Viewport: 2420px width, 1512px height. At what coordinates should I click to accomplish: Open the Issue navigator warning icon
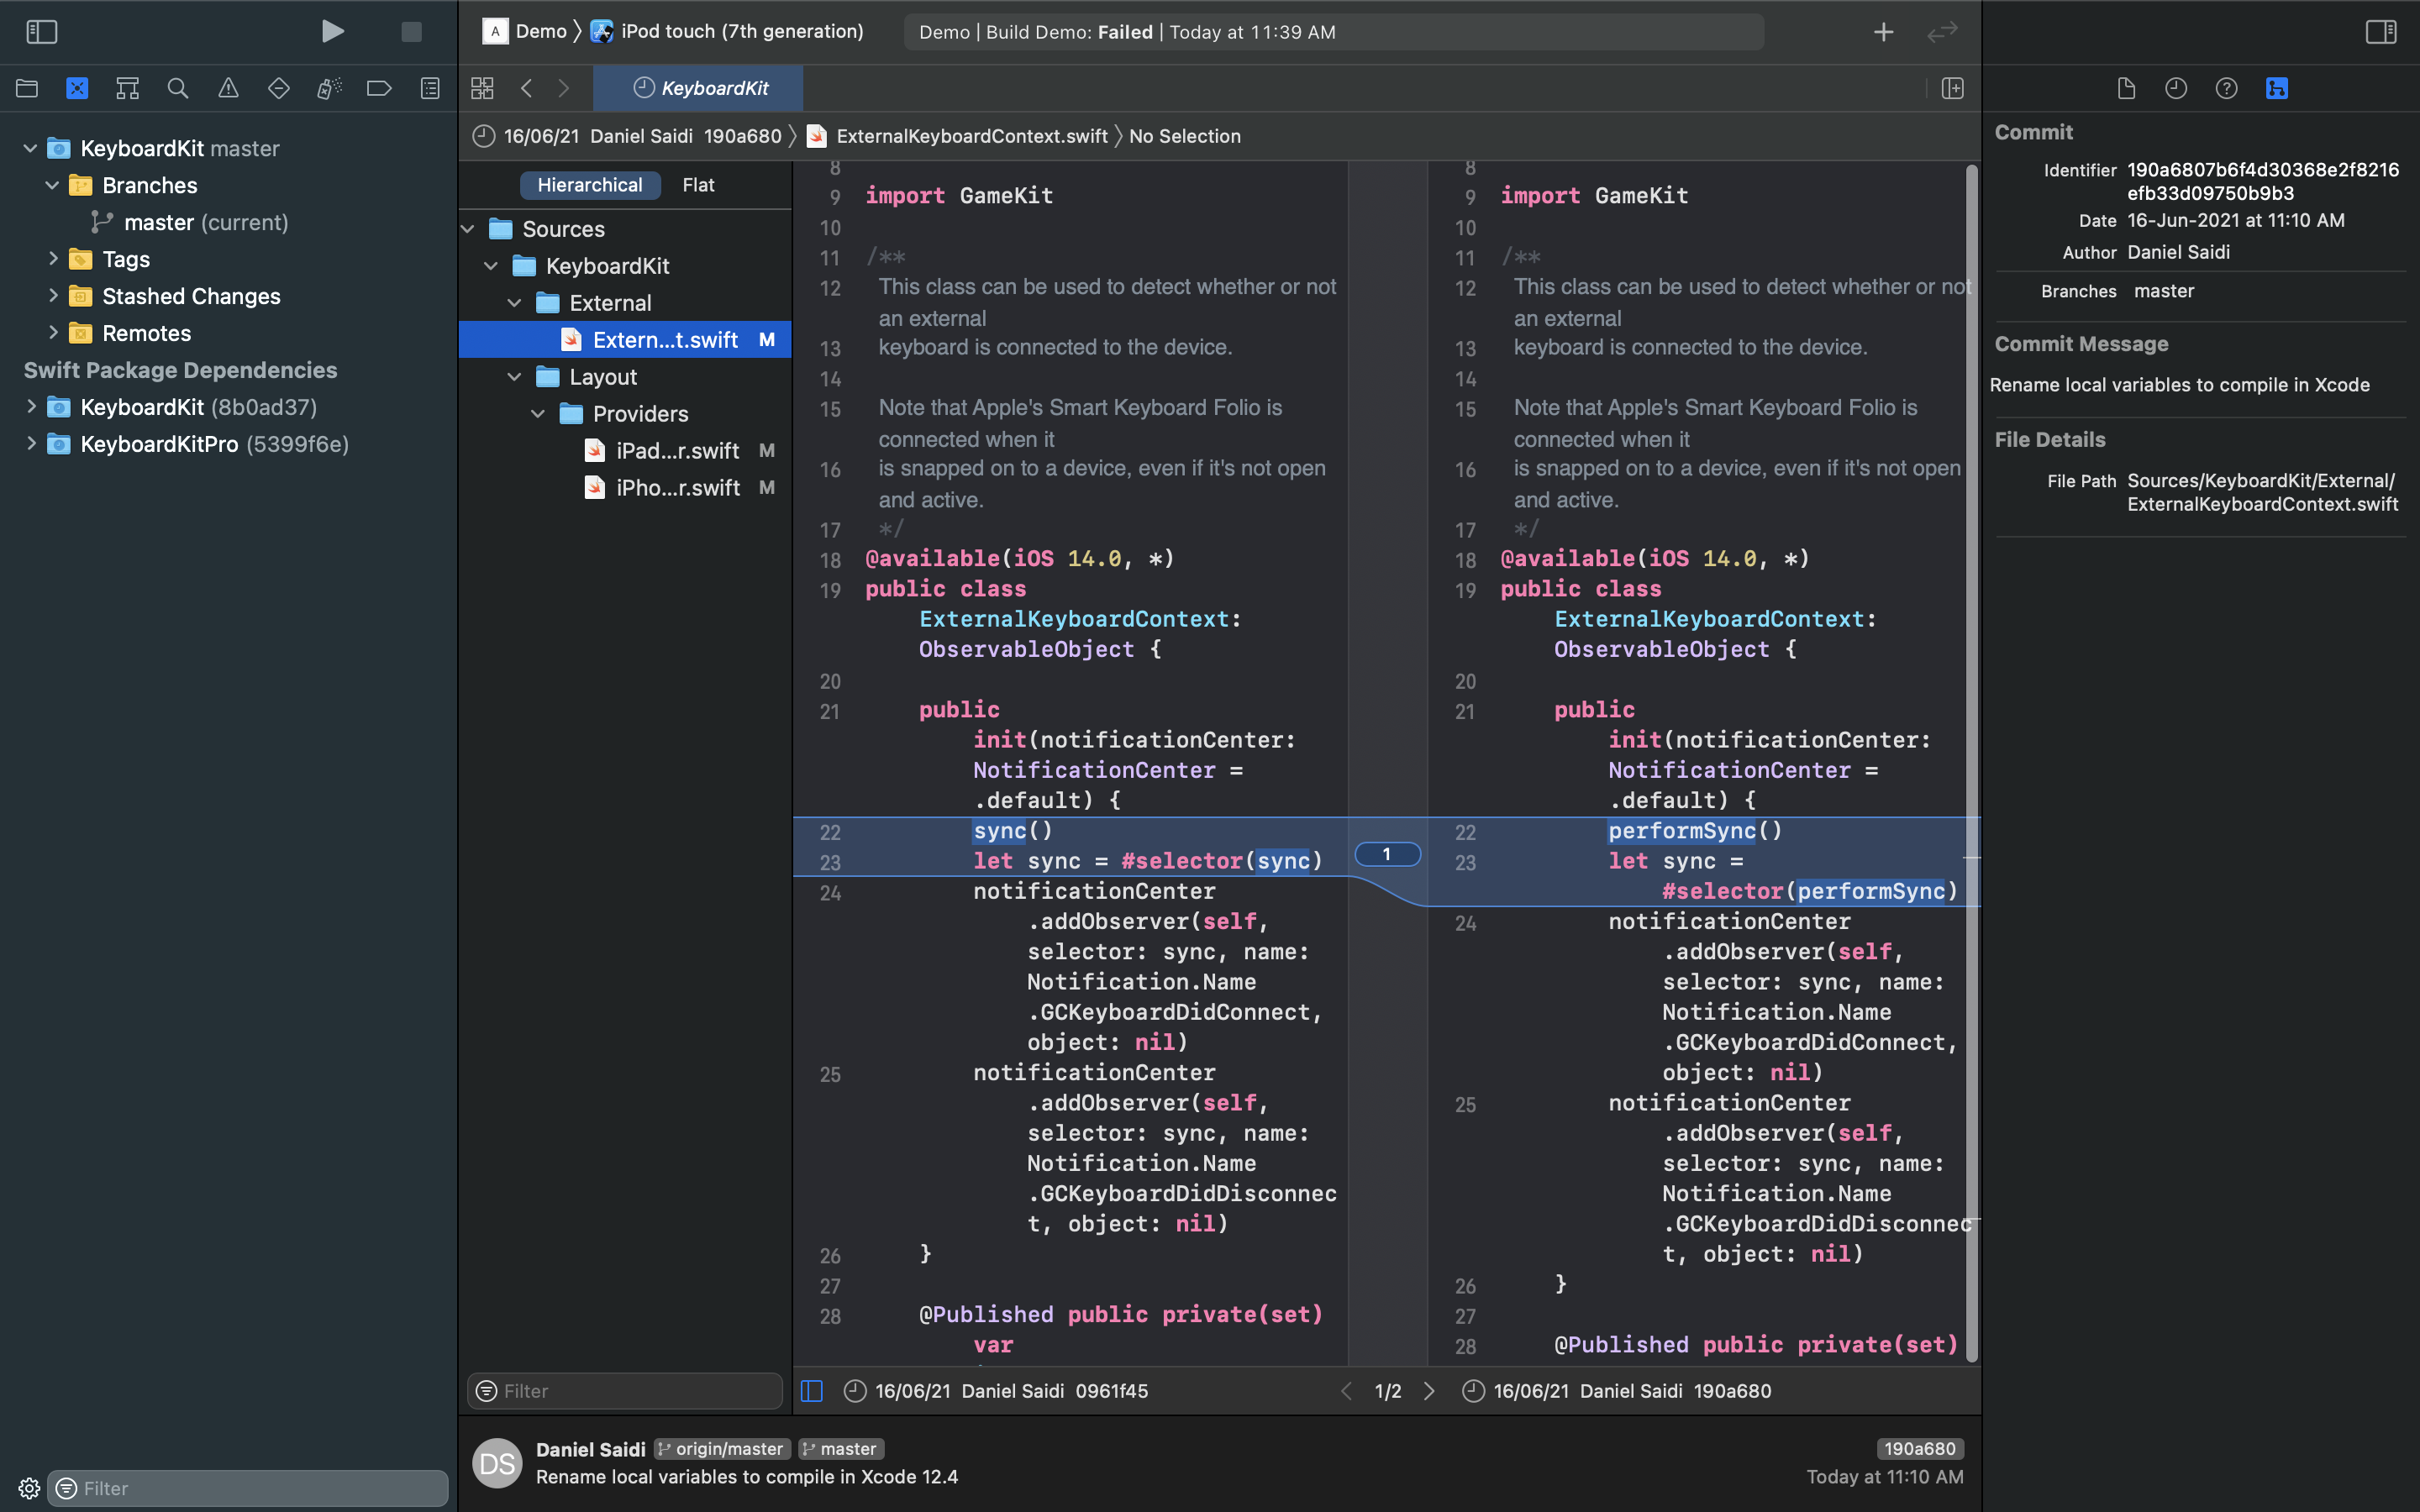228,88
